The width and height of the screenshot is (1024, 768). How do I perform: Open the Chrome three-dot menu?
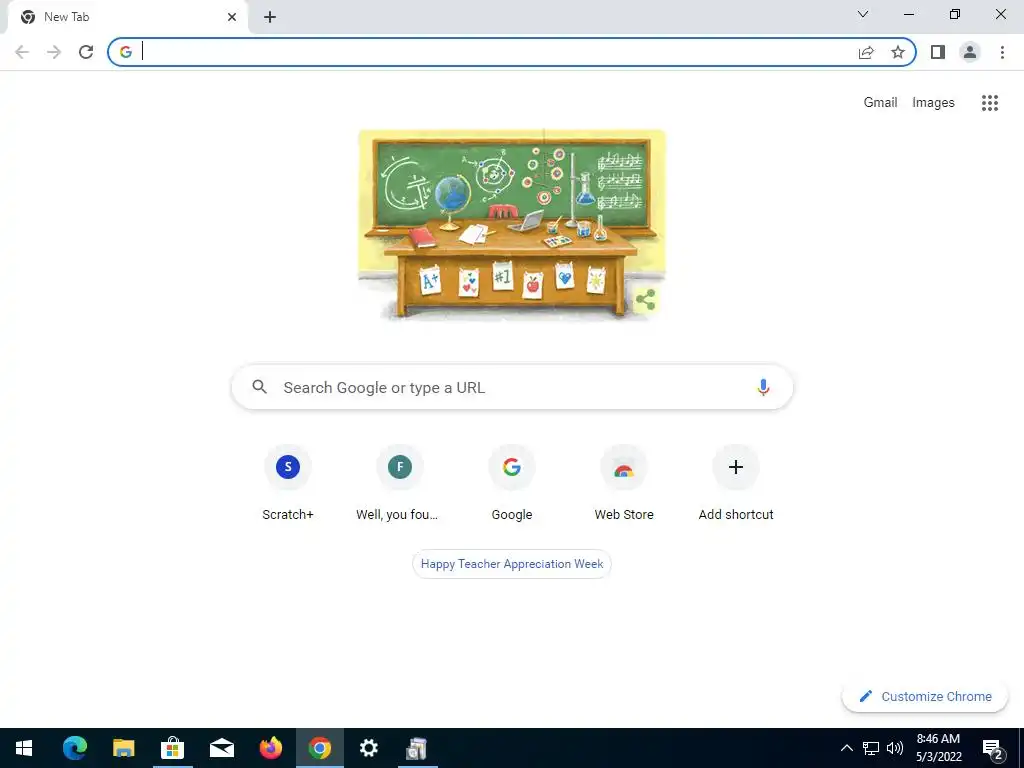1002,52
